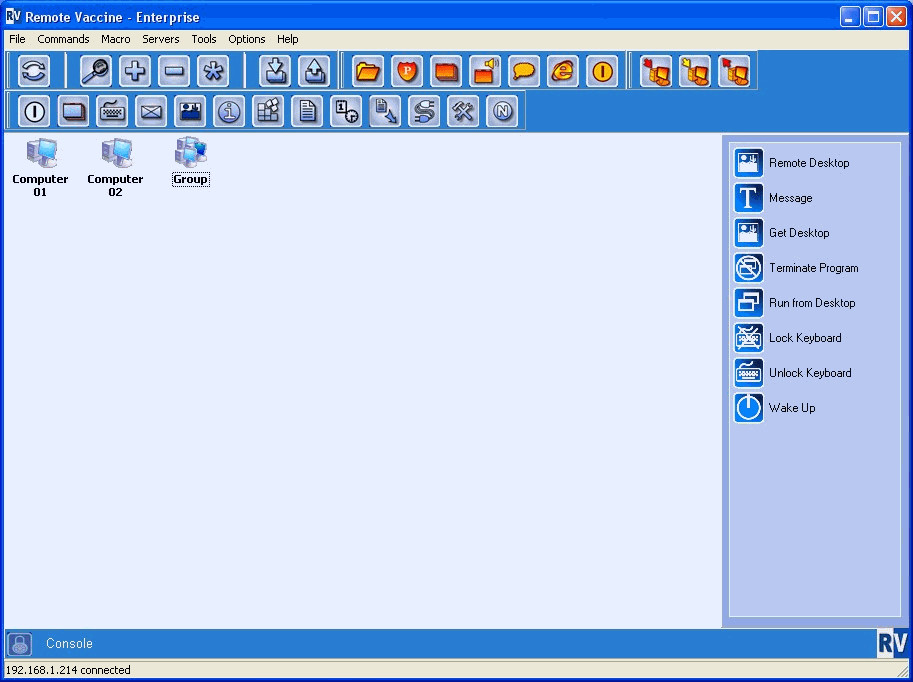
Task: Choose Run from Desktop command
Action: (795, 303)
